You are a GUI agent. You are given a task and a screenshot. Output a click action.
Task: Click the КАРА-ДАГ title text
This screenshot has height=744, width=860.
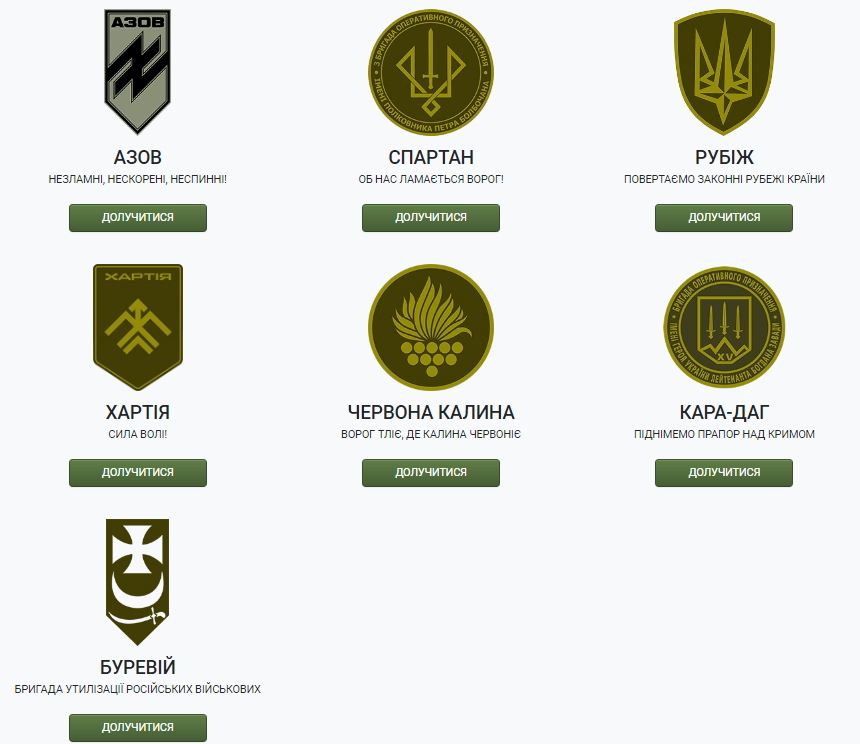(x=724, y=412)
